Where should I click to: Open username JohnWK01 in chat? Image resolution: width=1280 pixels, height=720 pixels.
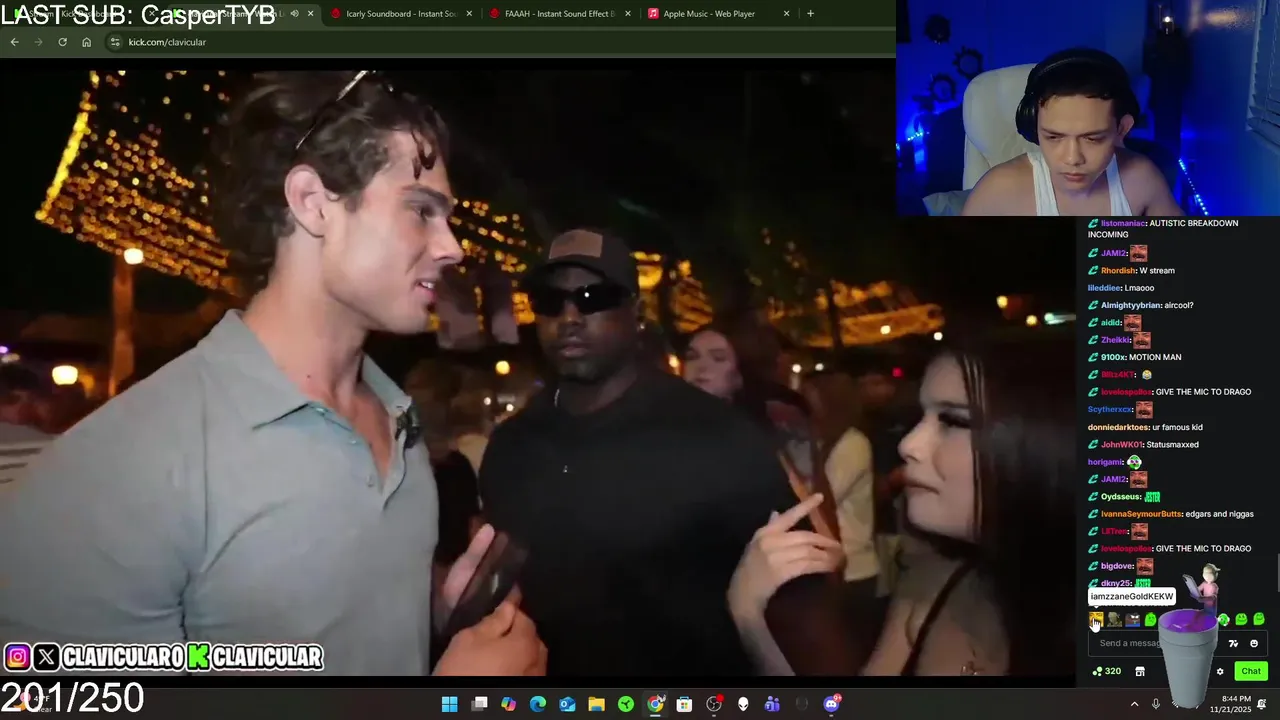(1121, 444)
